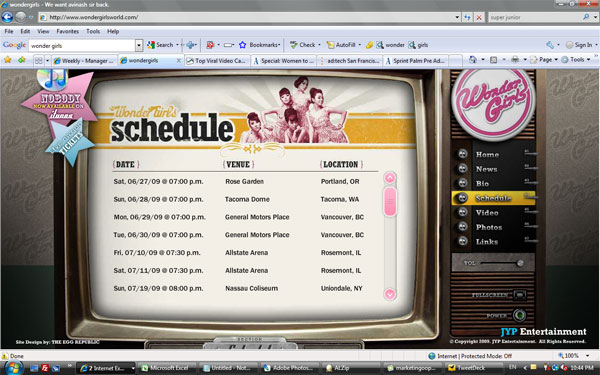Go to Links in TV menu
This screenshot has height=375, width=600.
click(x=487, y=242)
